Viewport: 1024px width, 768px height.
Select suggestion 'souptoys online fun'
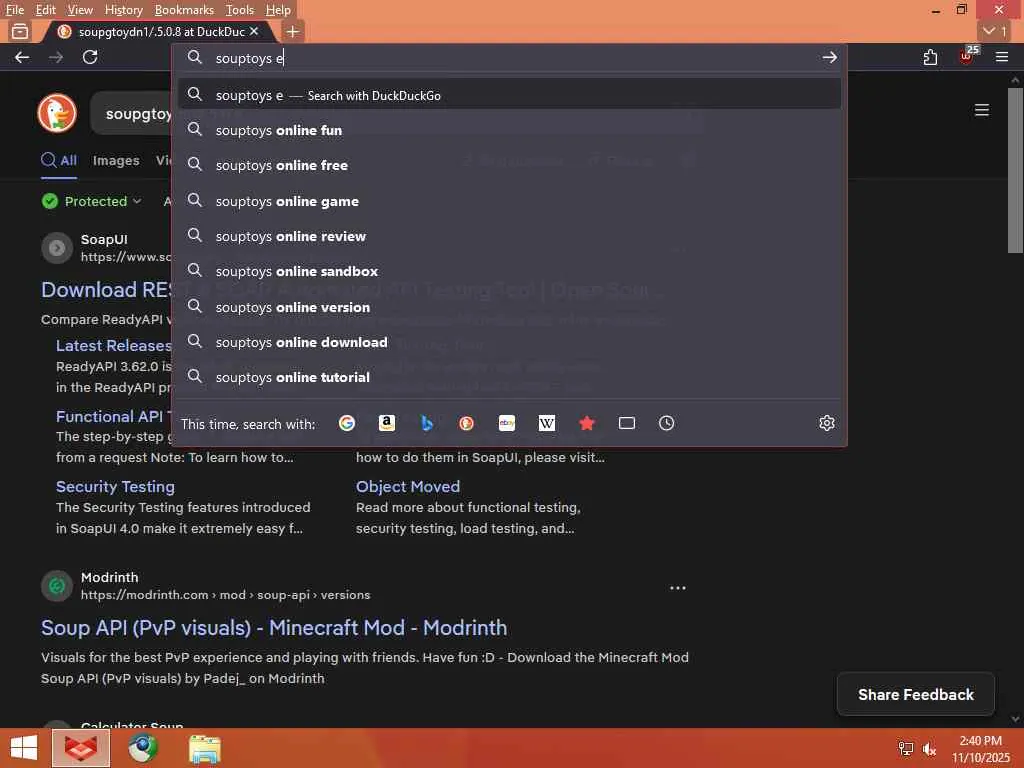click(509, 130)
